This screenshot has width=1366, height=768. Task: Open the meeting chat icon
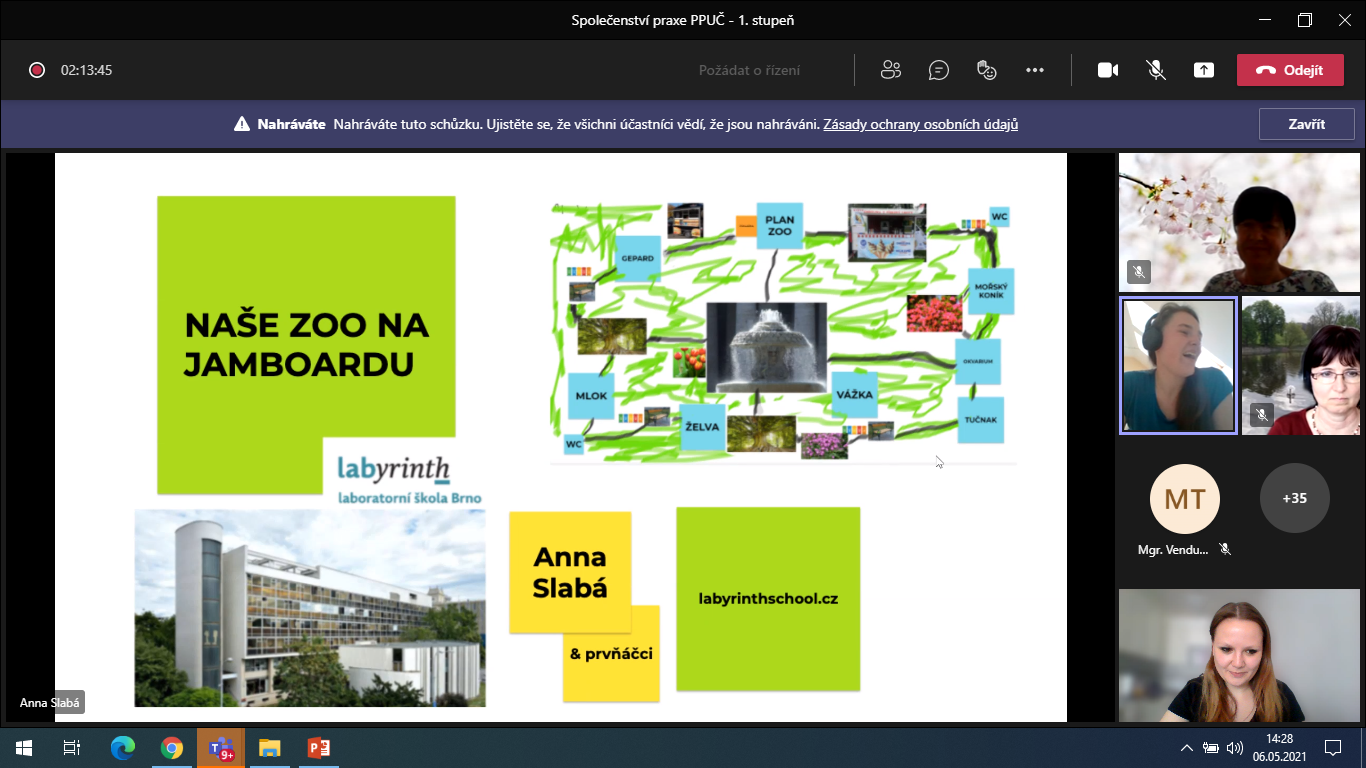click(x=938, y=70)
